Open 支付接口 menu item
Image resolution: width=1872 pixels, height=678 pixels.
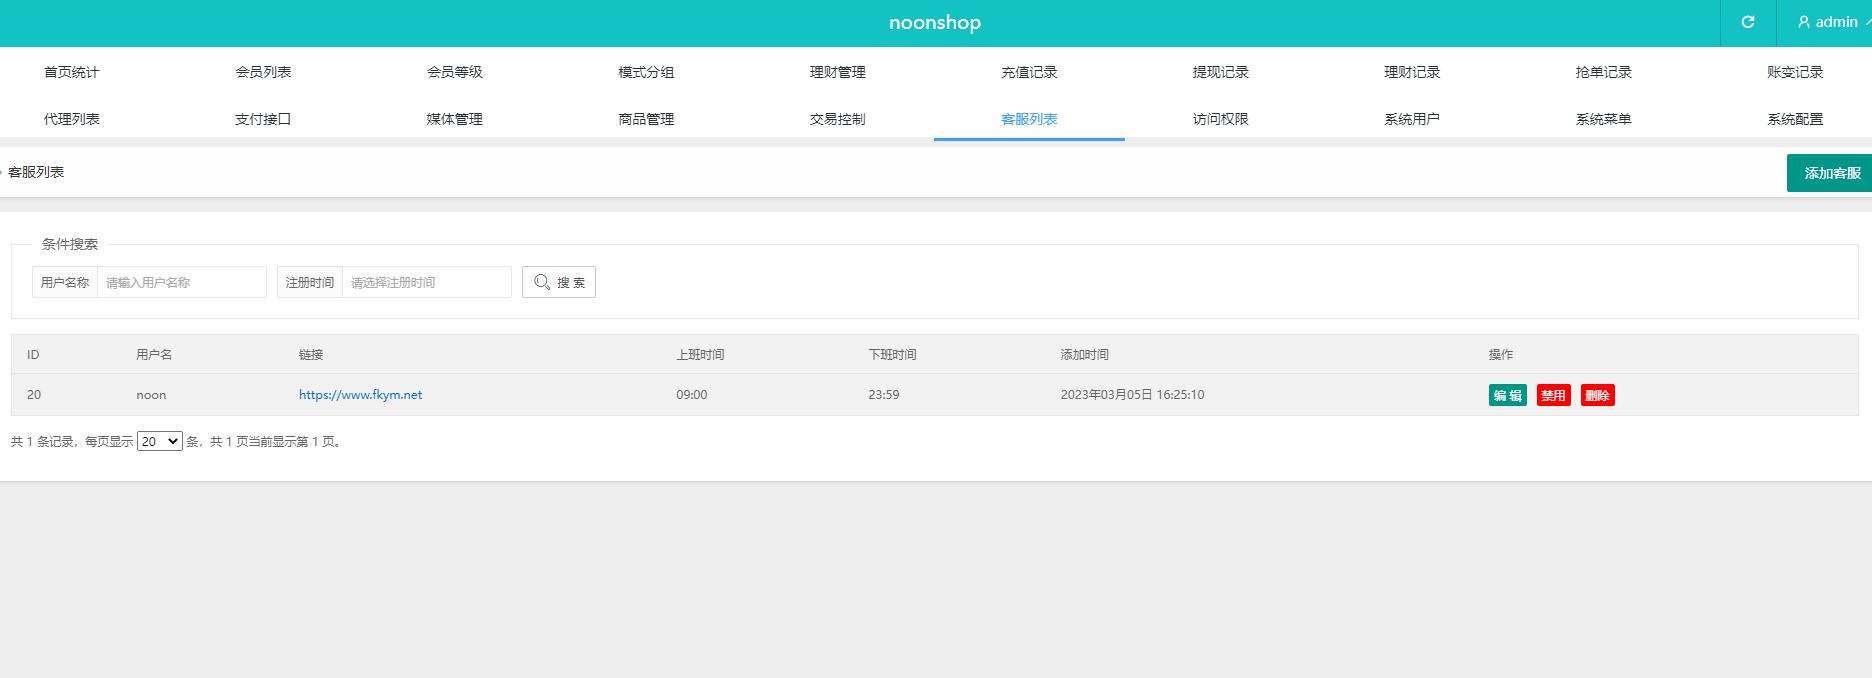(x=263, y=119)
